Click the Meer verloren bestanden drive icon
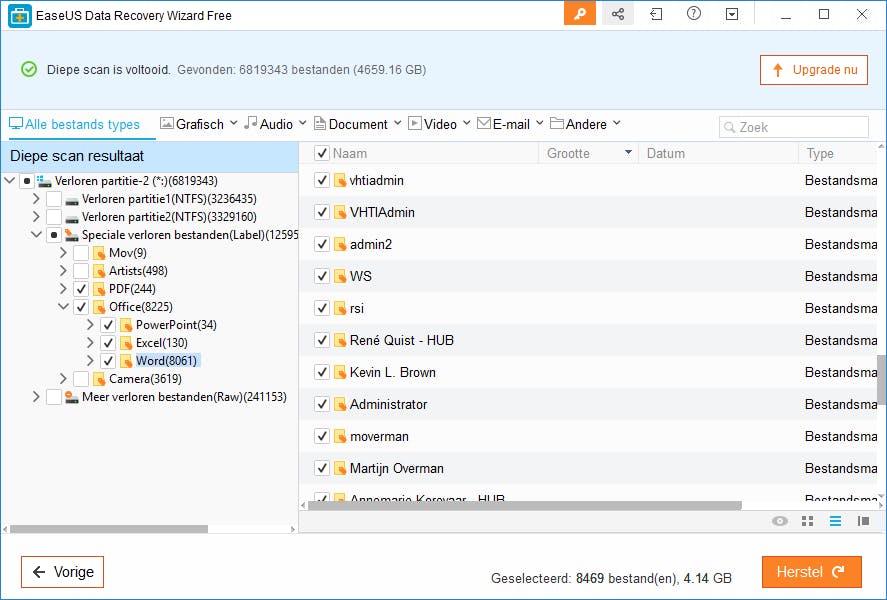Viewport: 887px width, 600px height. tap(72, 397)
